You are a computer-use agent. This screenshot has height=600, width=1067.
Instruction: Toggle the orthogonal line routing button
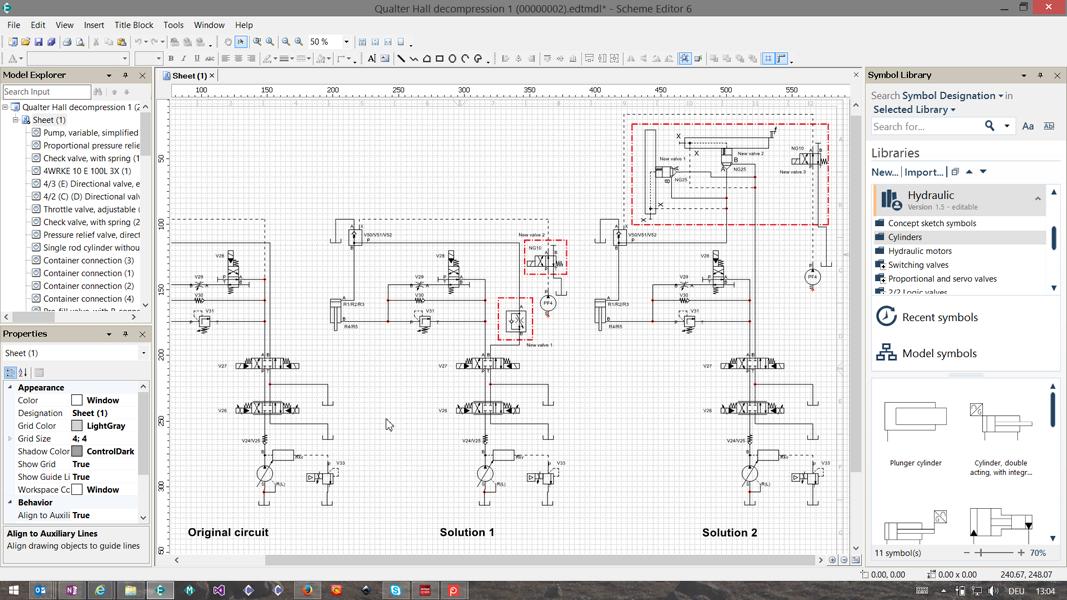coord(781,59)
